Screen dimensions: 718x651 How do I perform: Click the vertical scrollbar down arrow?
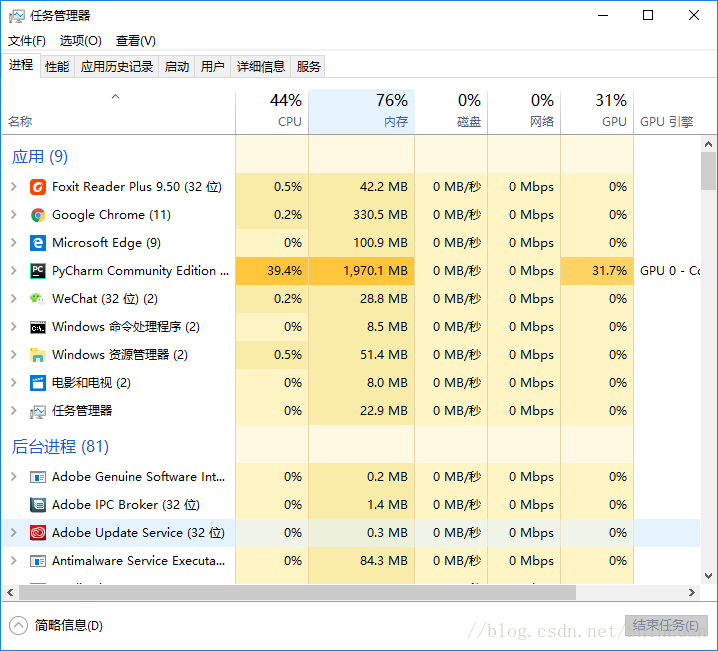pyautogui.click(x=708, y=575)
